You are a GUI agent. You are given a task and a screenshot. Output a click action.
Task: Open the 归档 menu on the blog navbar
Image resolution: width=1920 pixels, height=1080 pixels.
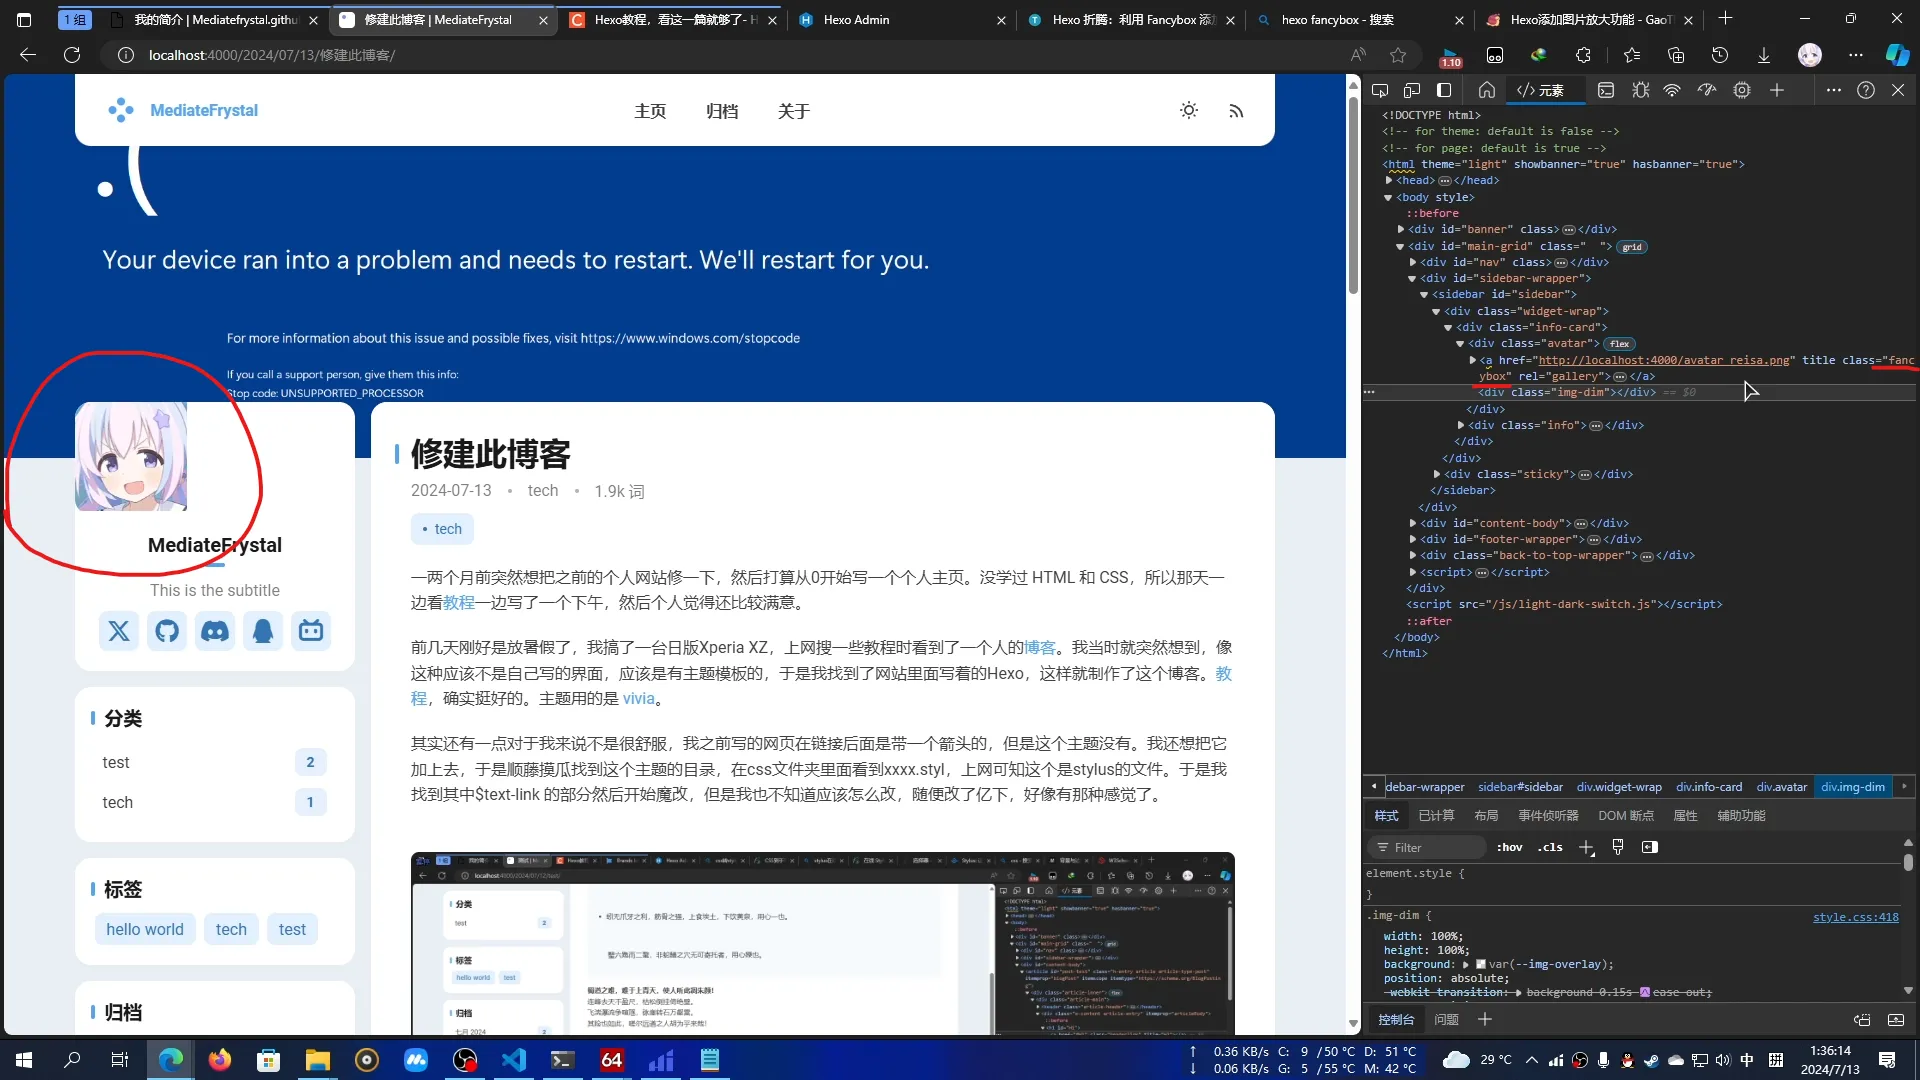tap(722, 111)
